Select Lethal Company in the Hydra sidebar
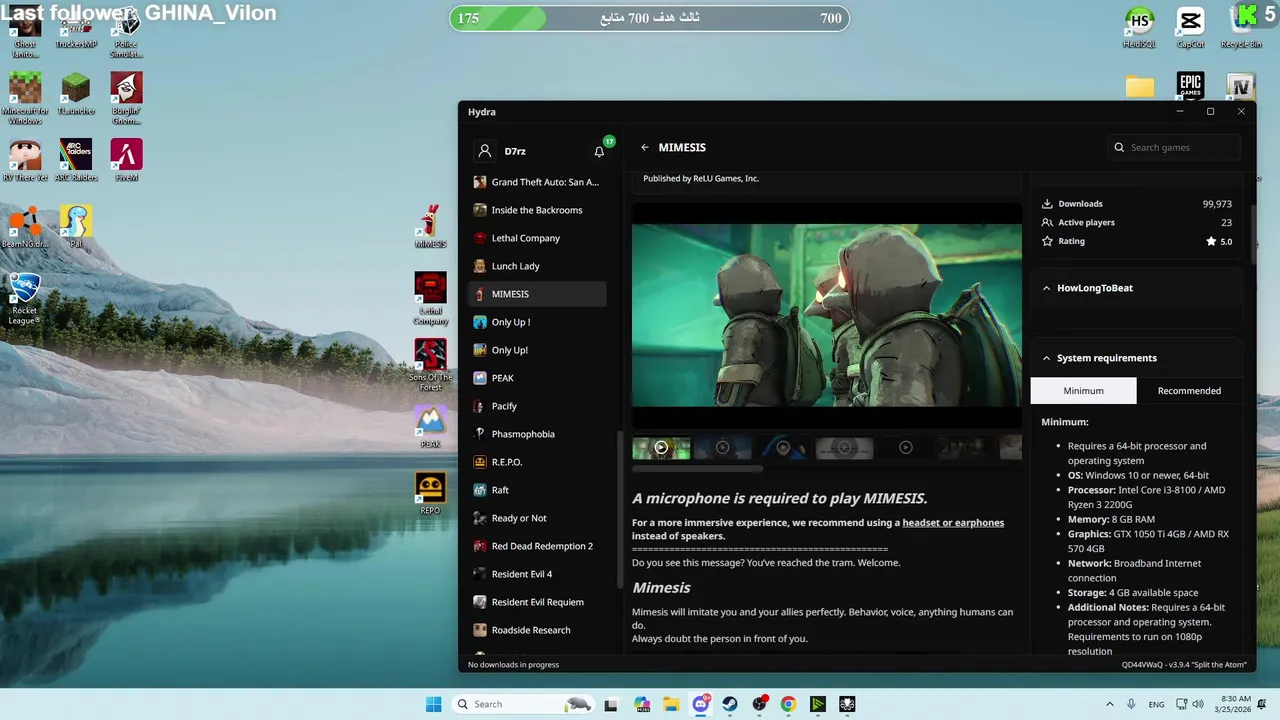The image size is (1280, 720). [537, 238]
